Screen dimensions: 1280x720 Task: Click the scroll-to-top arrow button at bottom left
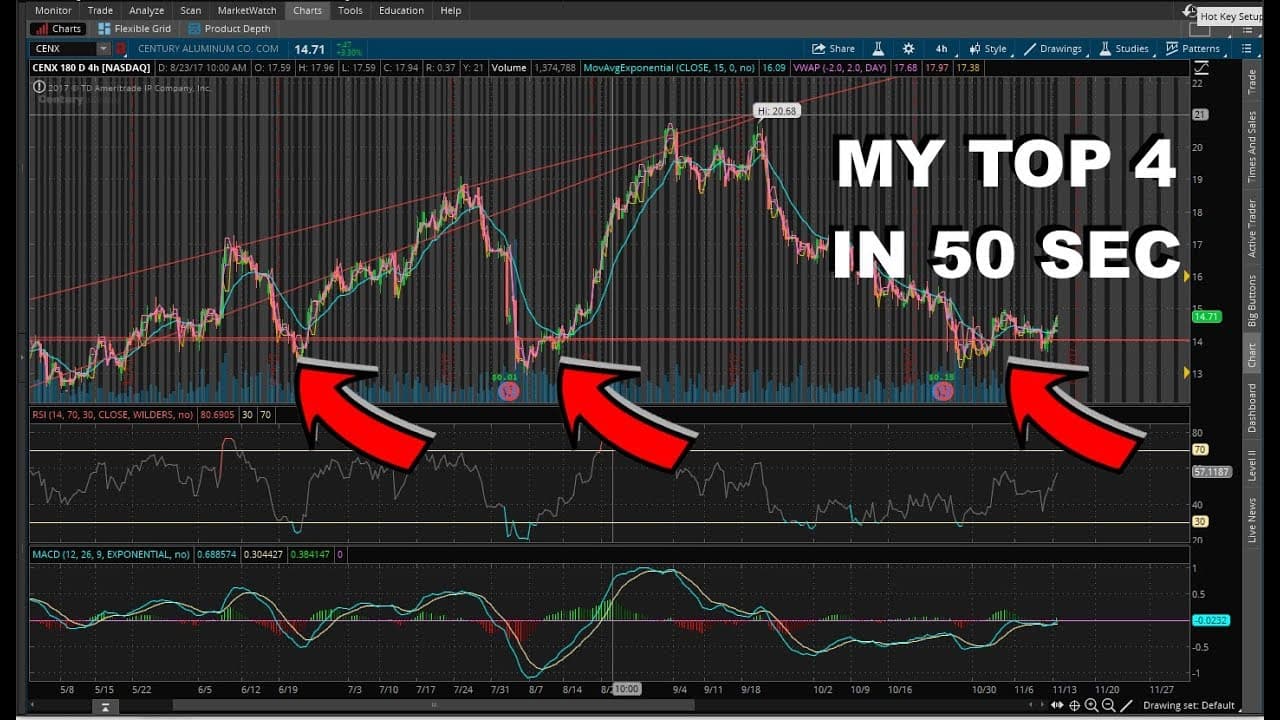click(104, 707)
